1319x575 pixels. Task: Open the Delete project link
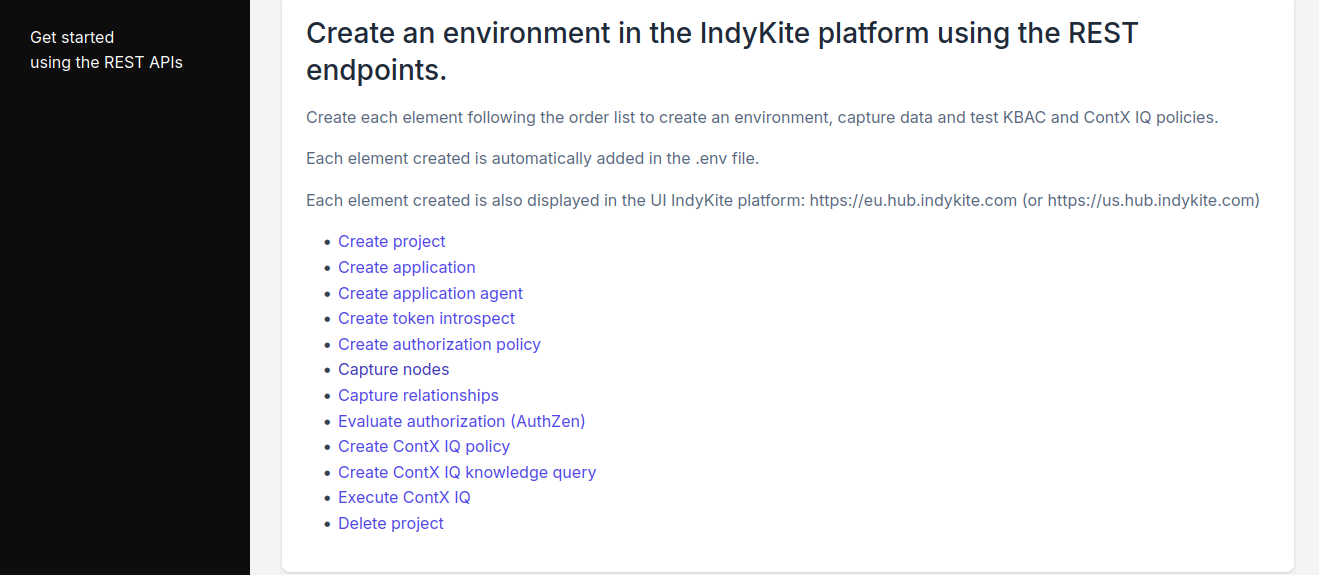point(390,523)
